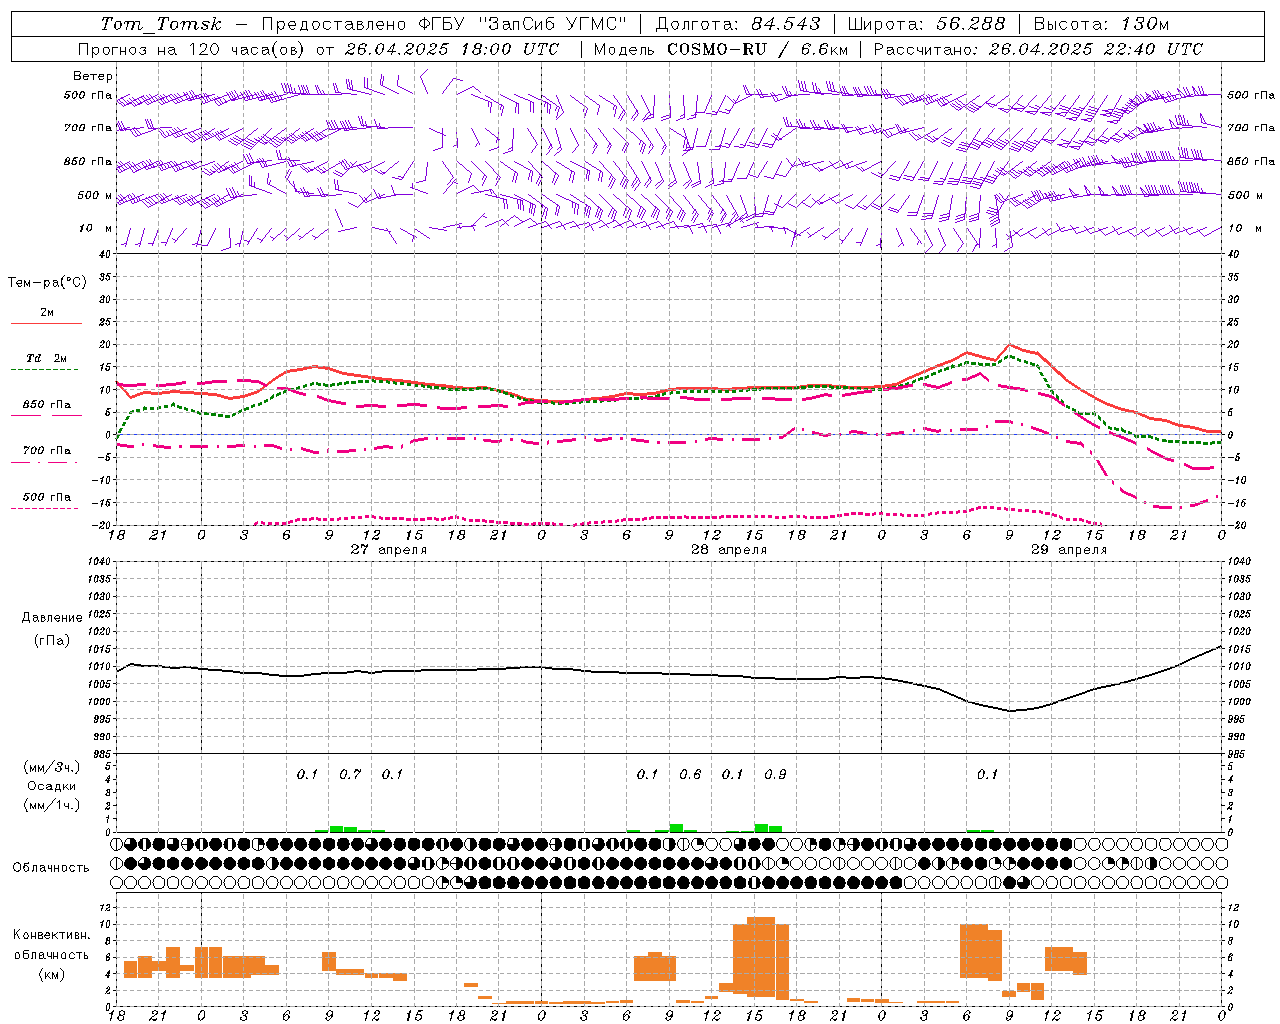Click "500 гПа" in the temperature legend

[47, 496]
